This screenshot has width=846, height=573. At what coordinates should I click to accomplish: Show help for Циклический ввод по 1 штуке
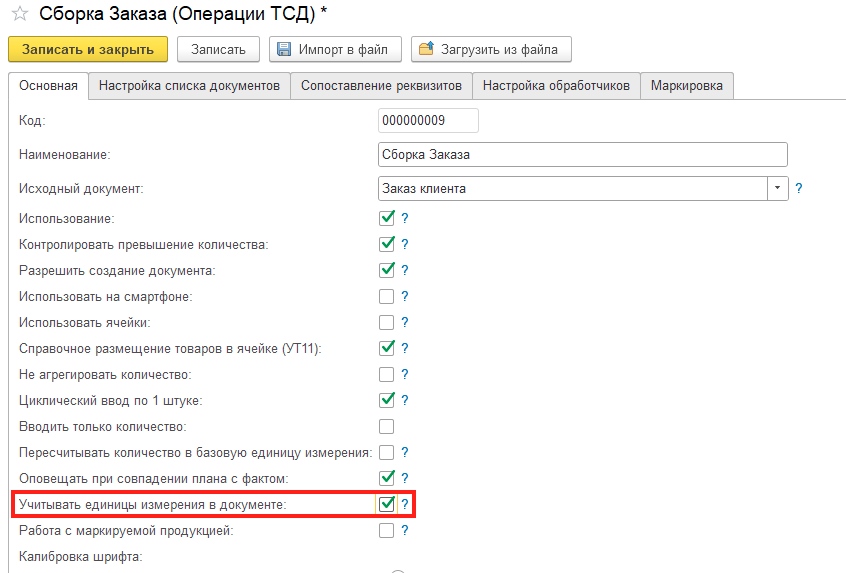[x=405, y=400]
